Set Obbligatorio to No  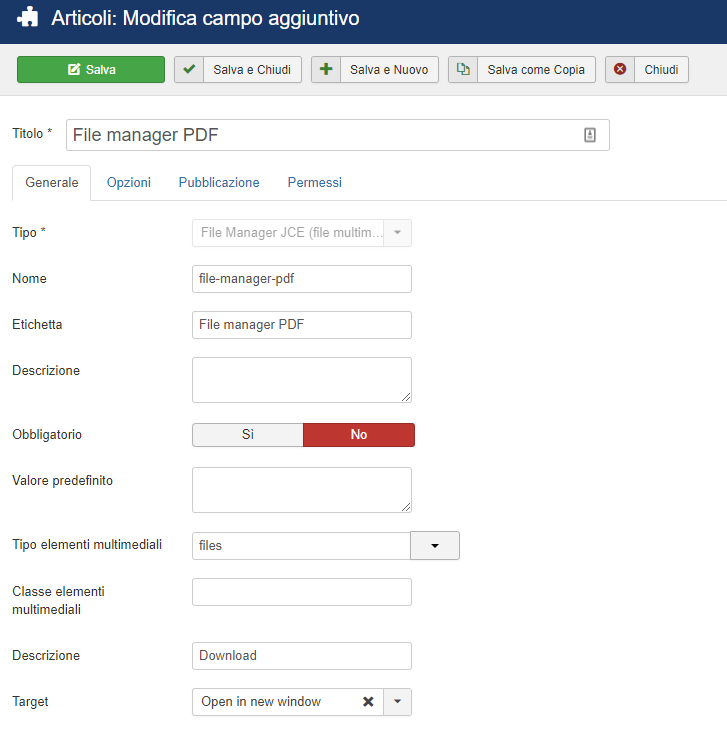pyautogui.click(x=359, y=435)
